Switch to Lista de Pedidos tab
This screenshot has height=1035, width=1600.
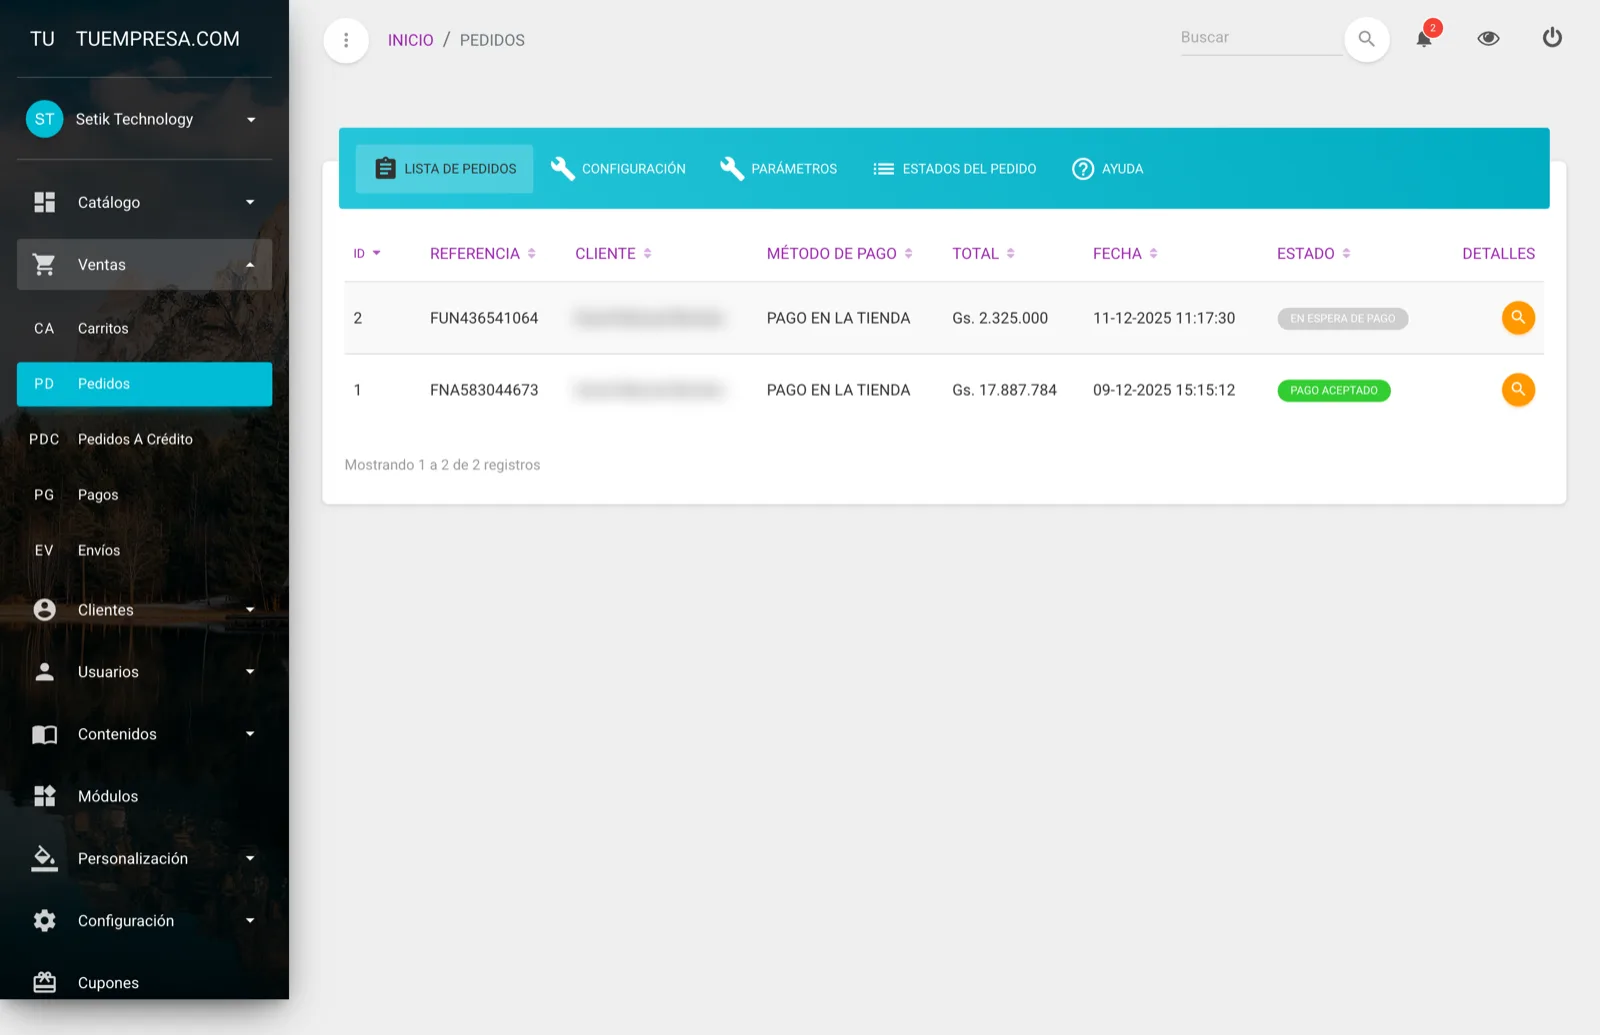tap(444, 169)
